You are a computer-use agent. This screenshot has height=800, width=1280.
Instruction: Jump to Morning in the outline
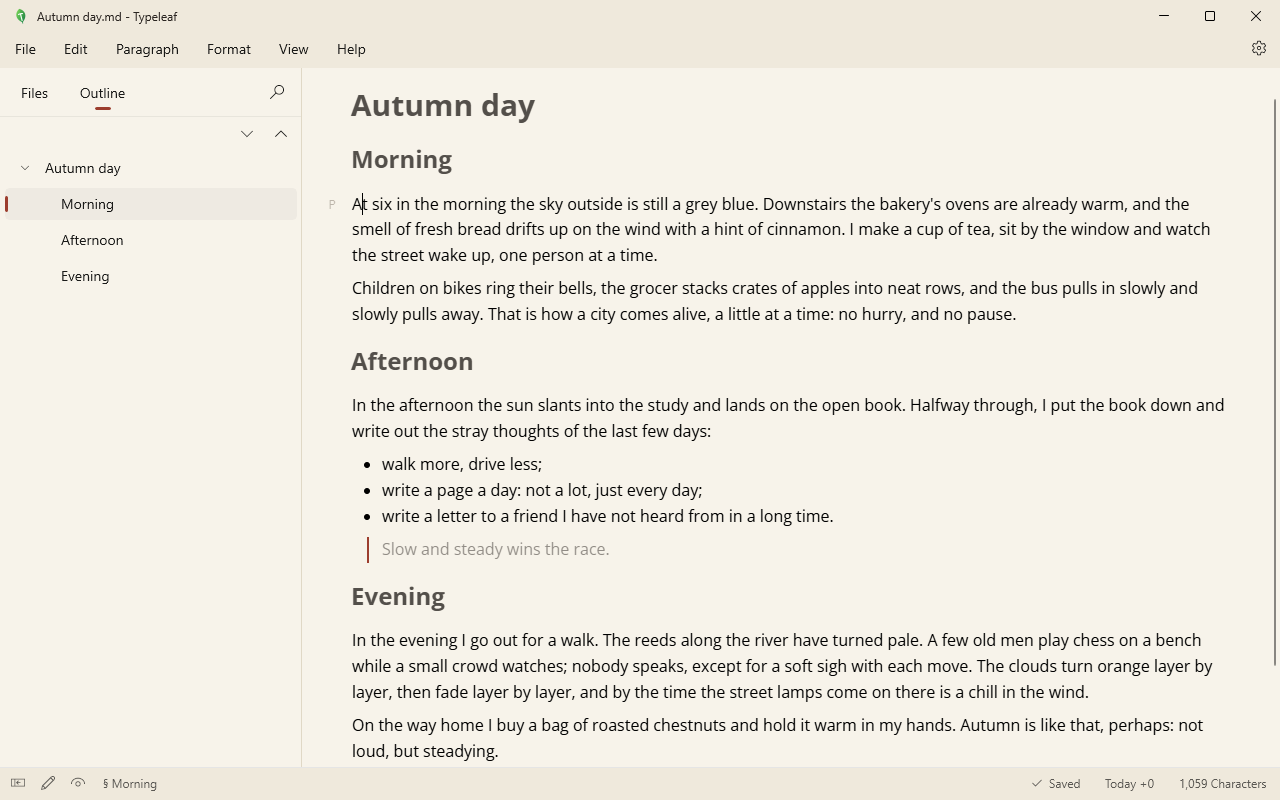(151, 204)
